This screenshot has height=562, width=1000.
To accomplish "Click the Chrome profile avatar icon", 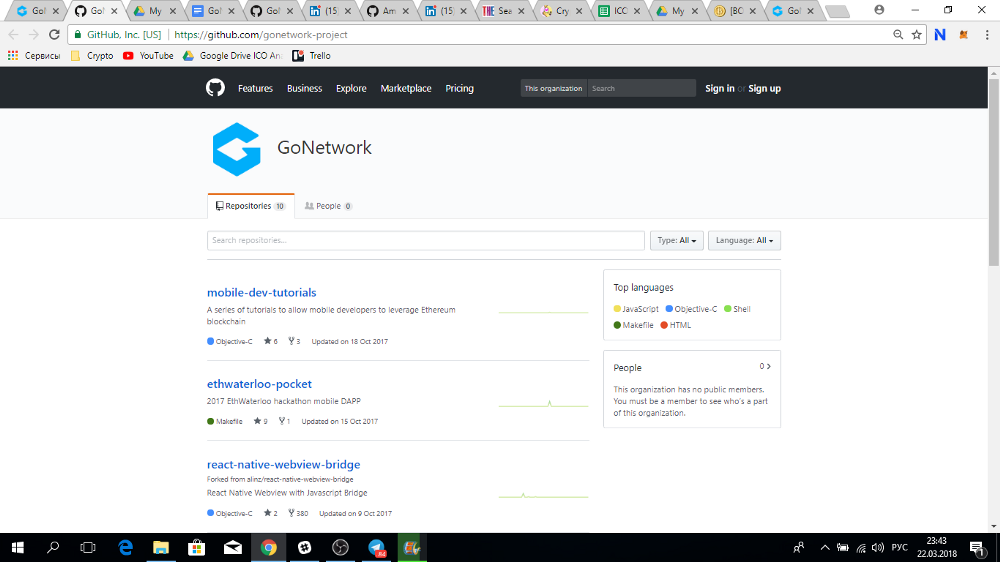I will [879, 10].
